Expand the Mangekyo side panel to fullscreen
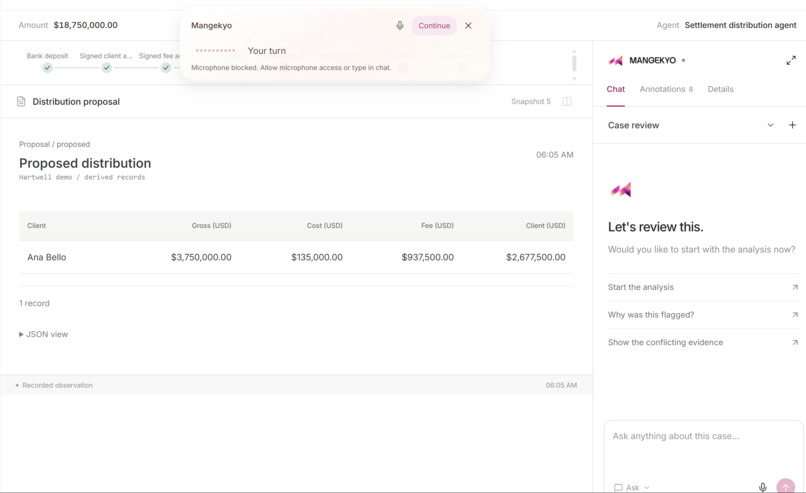This screenshot has height=493, width=806. [x=791, y=61]
